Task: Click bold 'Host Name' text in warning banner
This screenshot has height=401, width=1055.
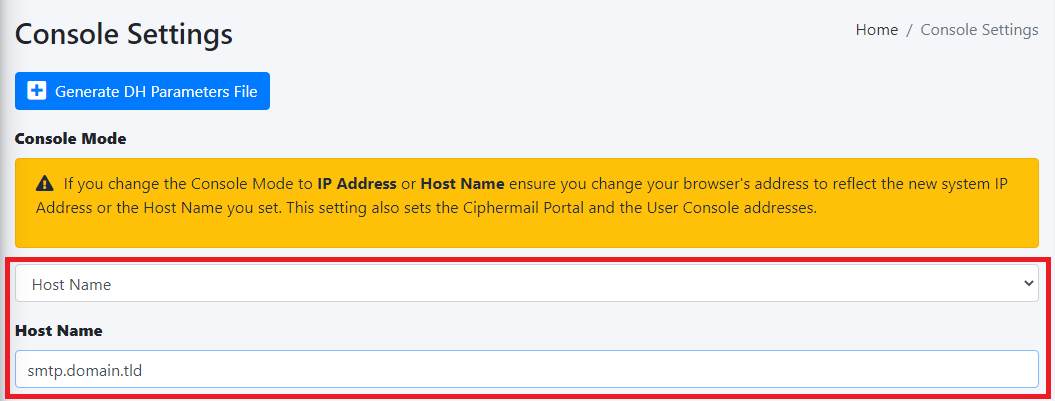Action: pyautogui.click(x=462, y=184)
